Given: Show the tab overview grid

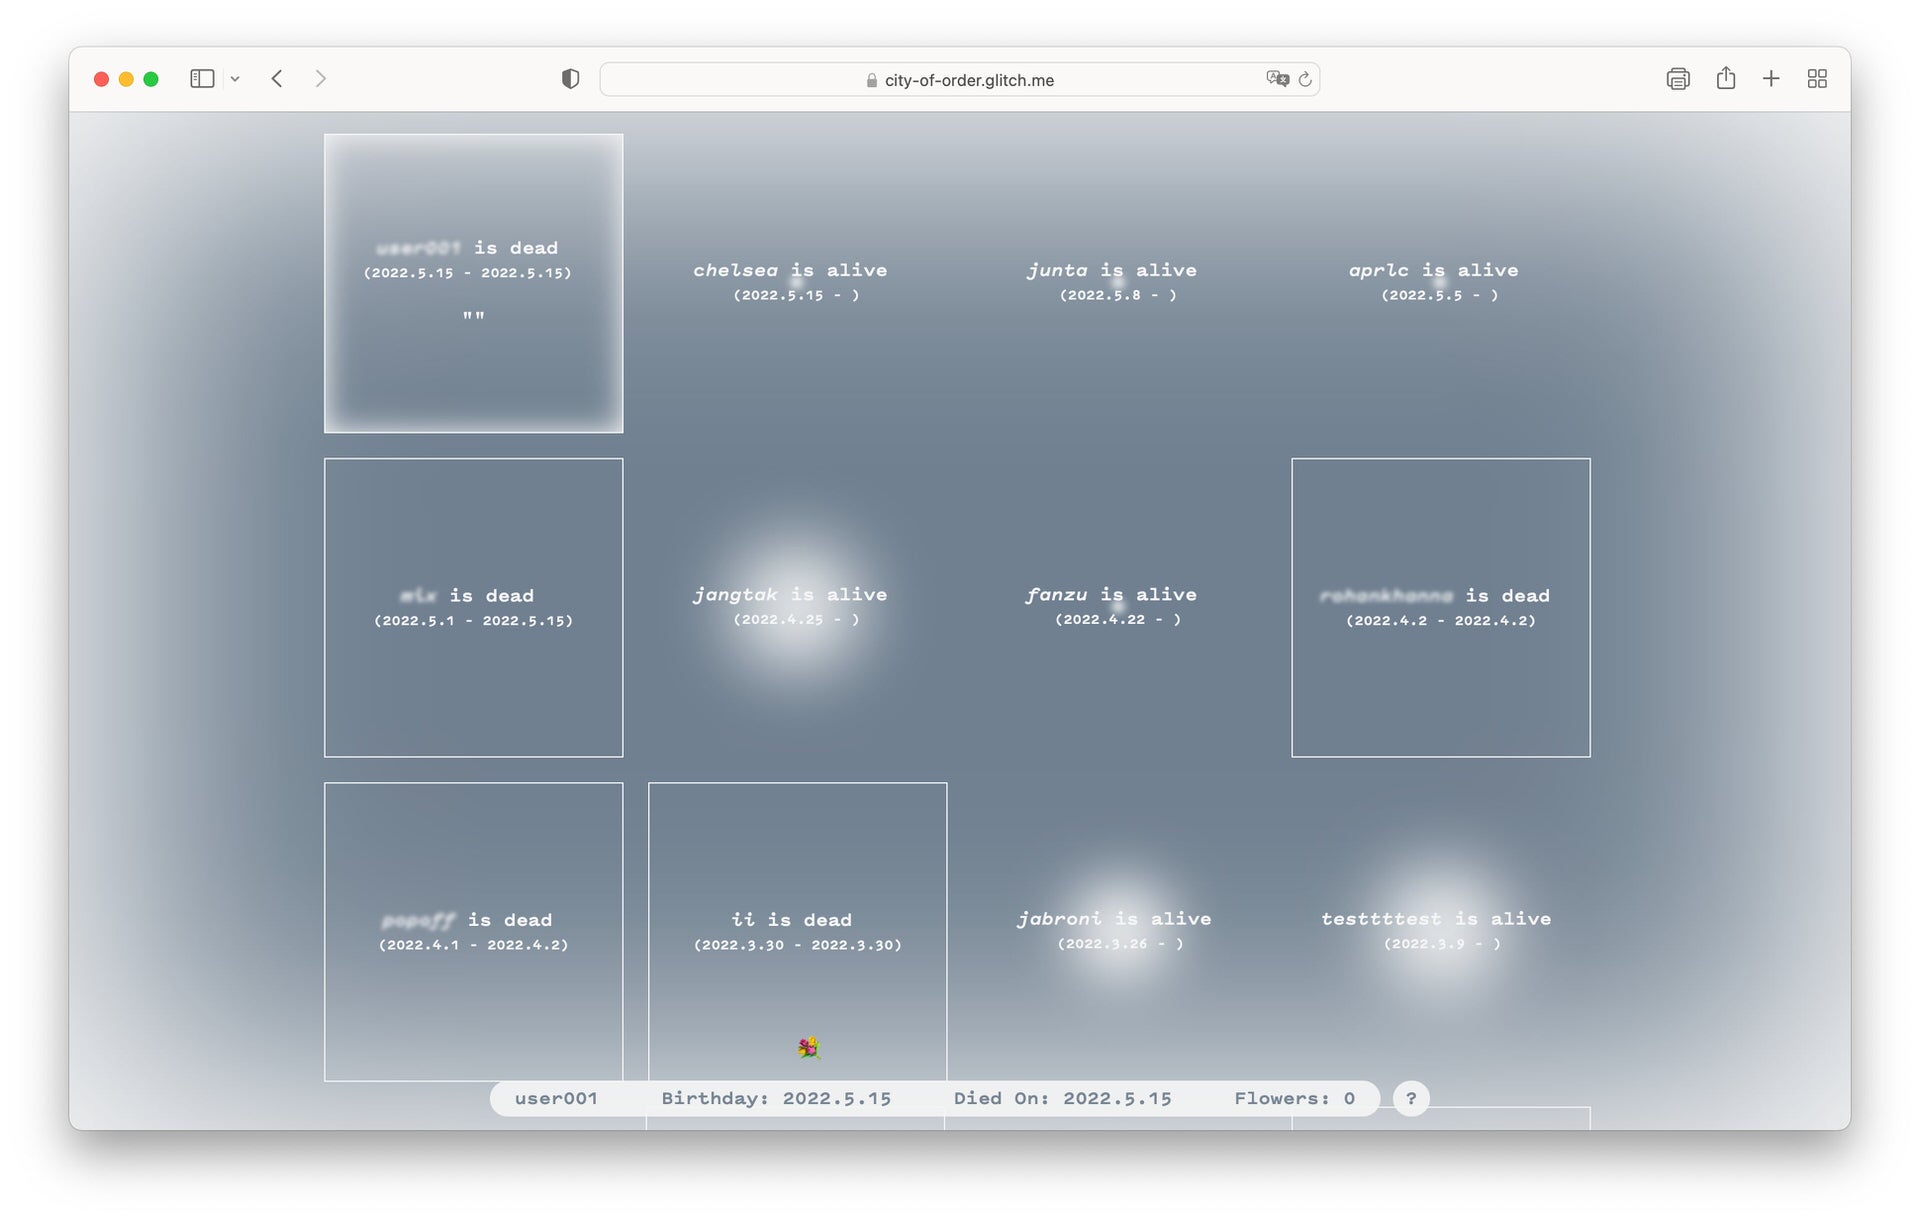Looking at the screenshot, I should click(x=1817, y=79).
